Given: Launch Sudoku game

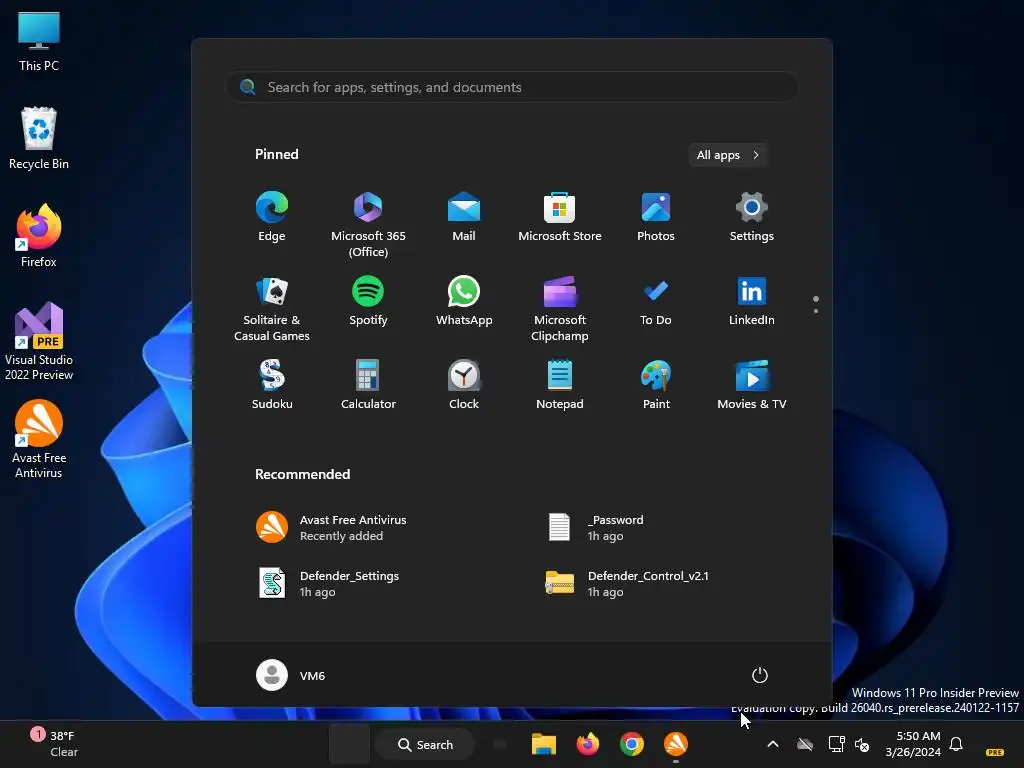Looking at the screenshot, I should click(272, 385).
